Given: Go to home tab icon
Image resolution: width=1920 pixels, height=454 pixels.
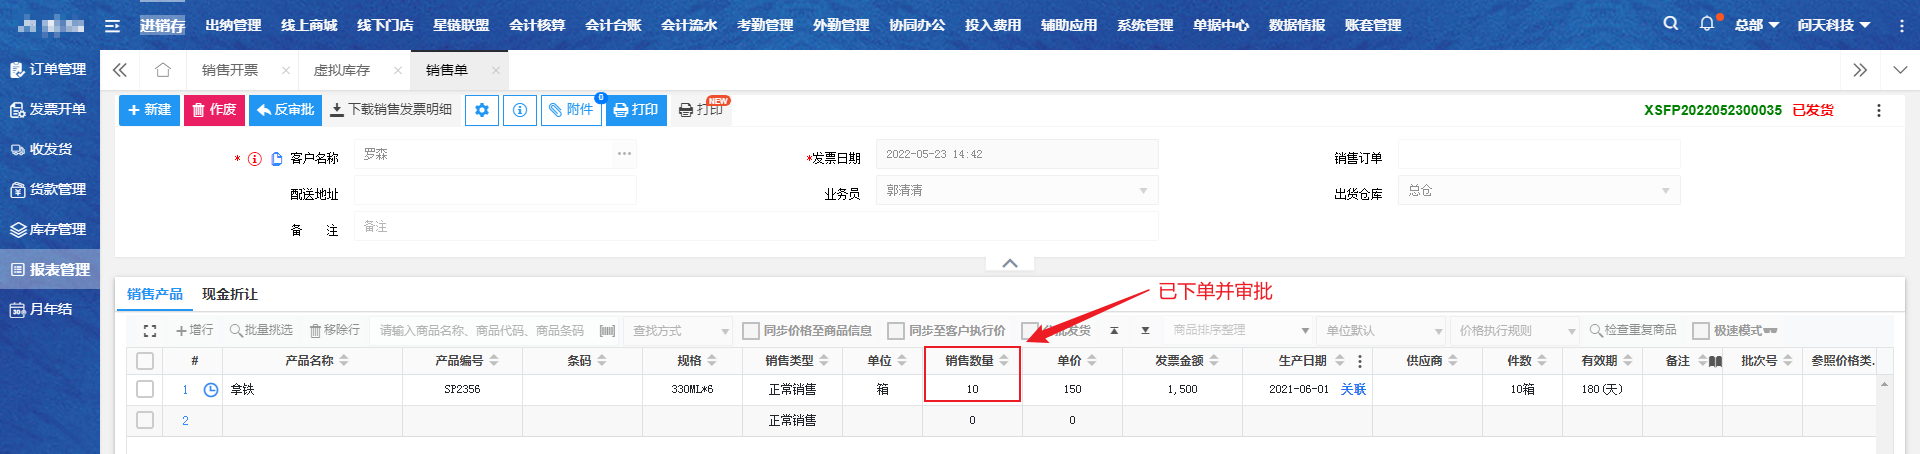Looking at the screenshot, I should coord(163,70).
